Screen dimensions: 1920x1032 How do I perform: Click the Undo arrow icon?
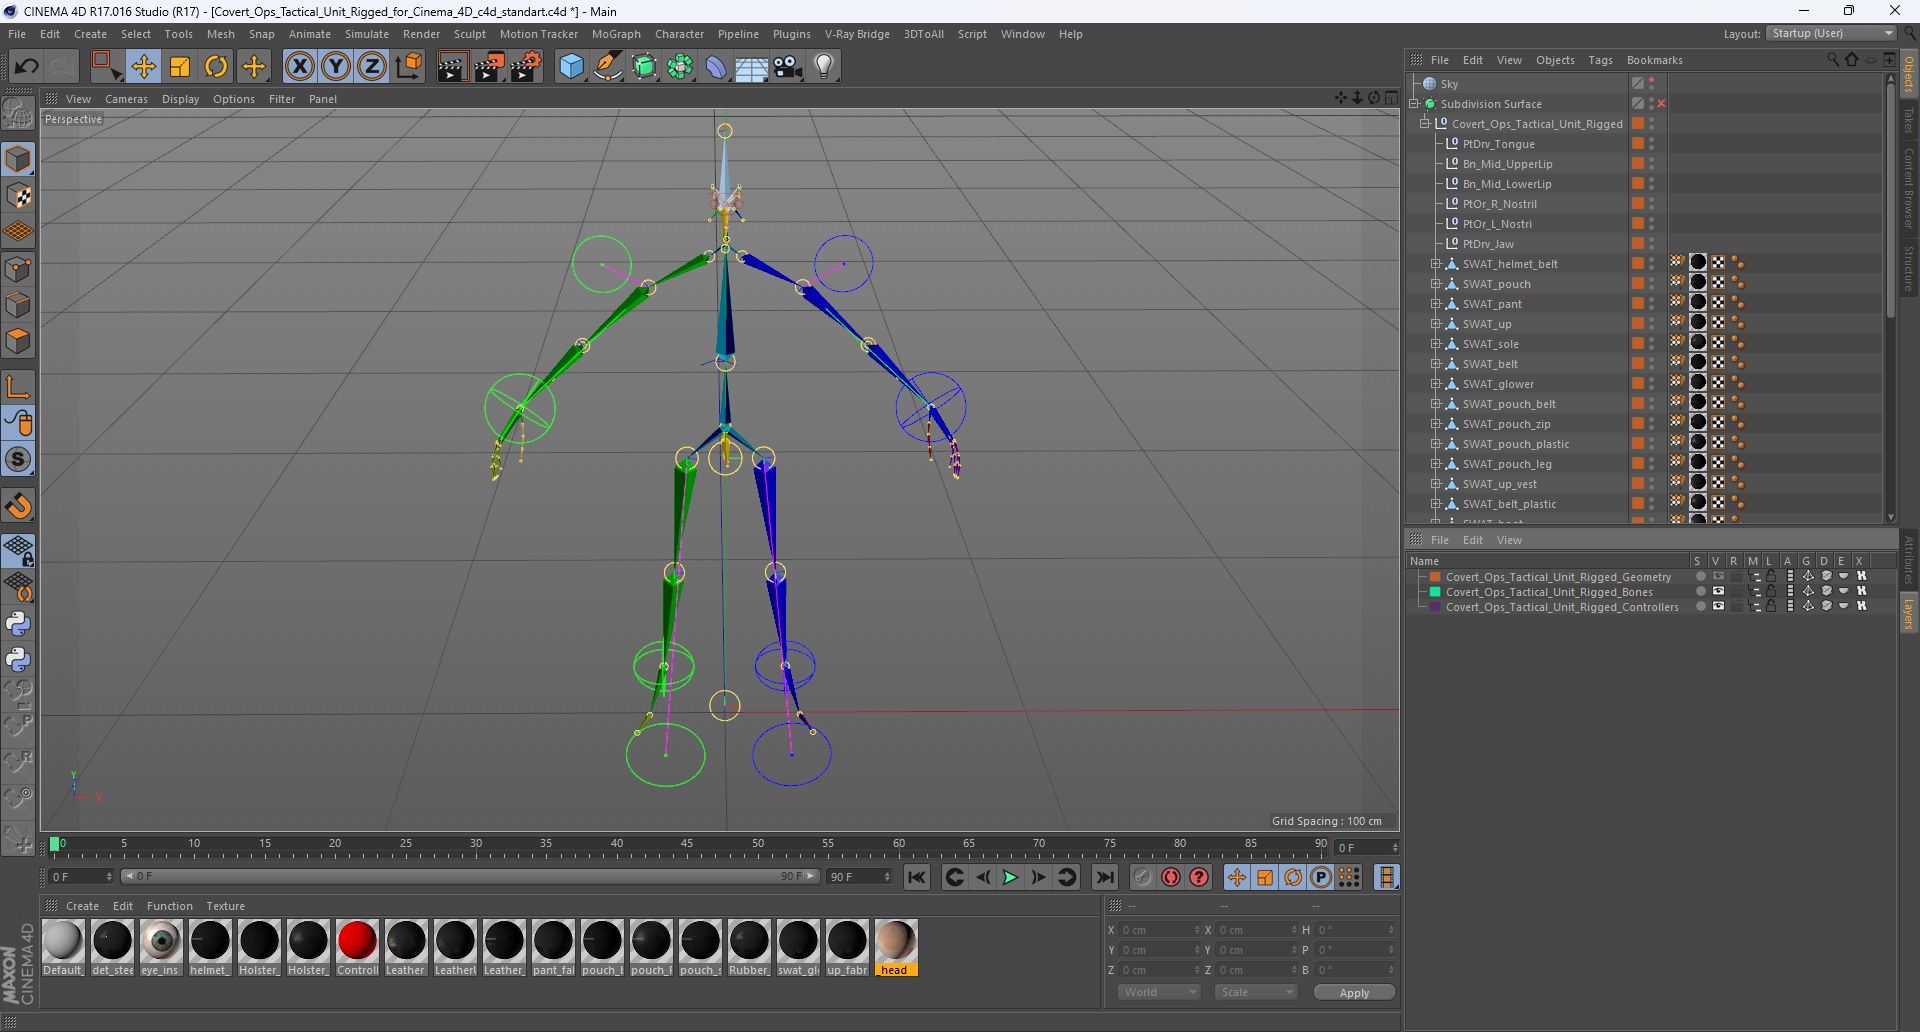tap(27, 67)
